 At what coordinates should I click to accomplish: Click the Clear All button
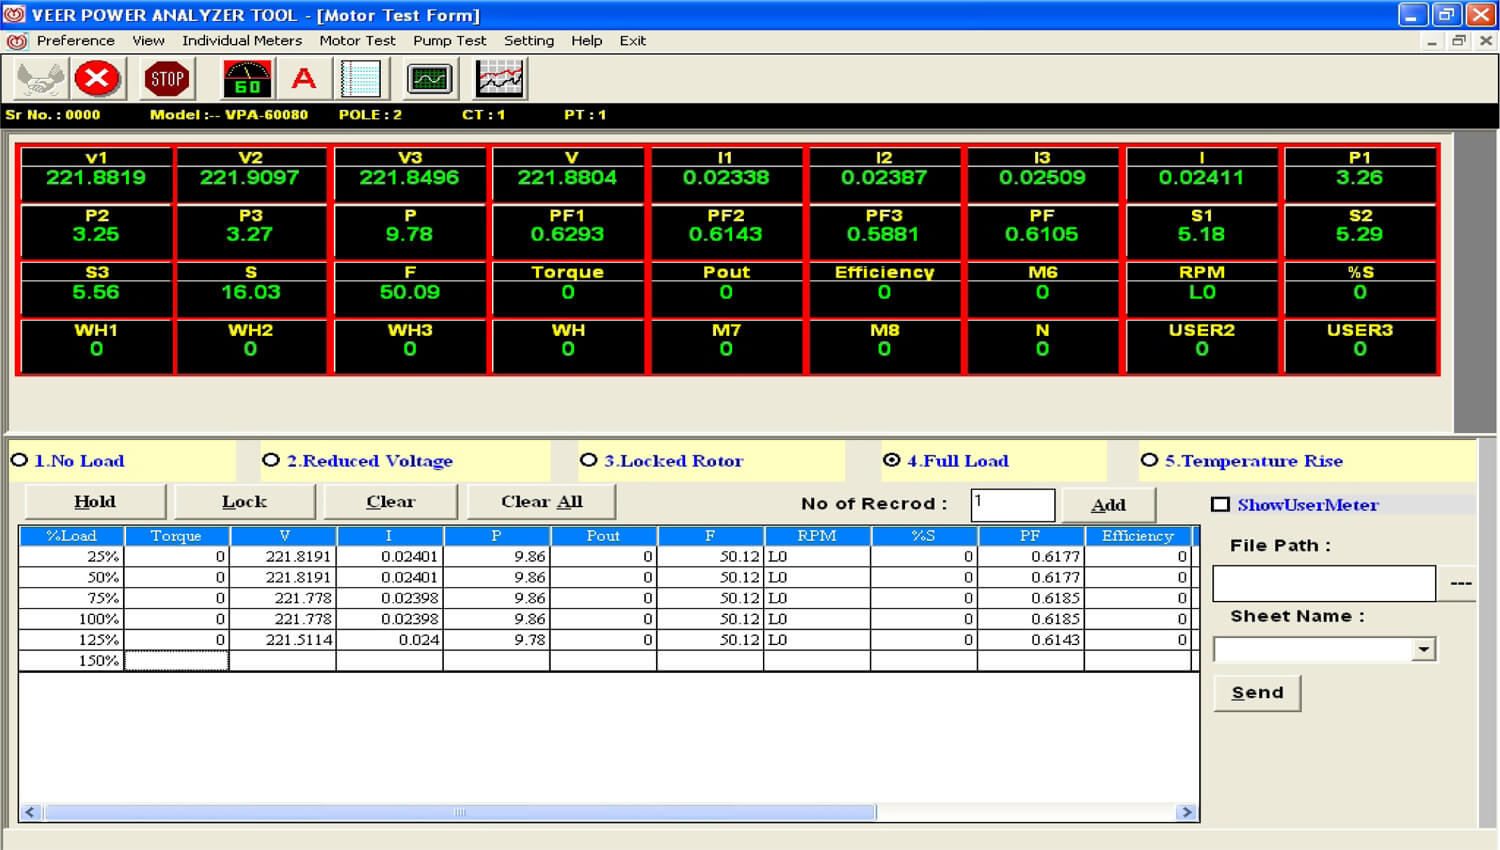[x=541, y=502]
